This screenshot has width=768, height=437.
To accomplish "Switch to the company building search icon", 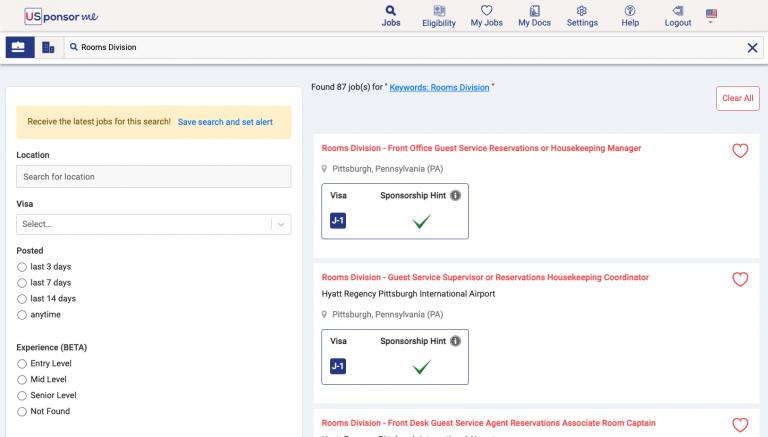I will [x=48, y=47].
